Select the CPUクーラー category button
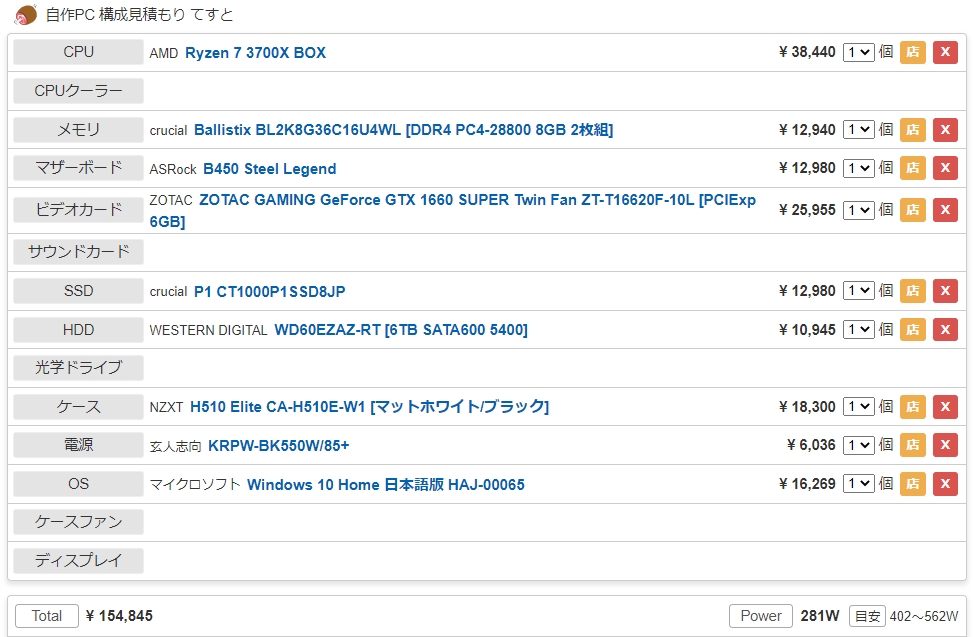 78,91
